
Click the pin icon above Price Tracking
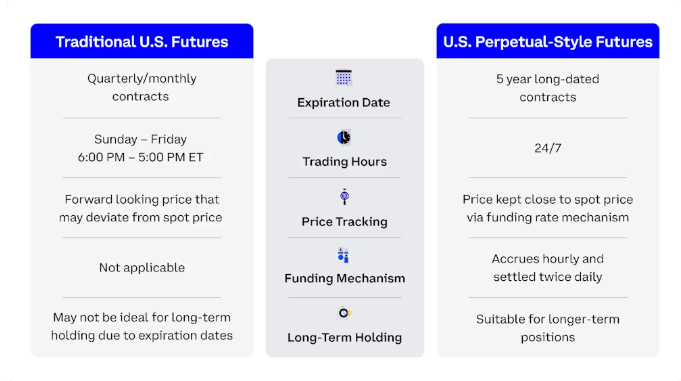pyautogui.click(x=344, y=197)
